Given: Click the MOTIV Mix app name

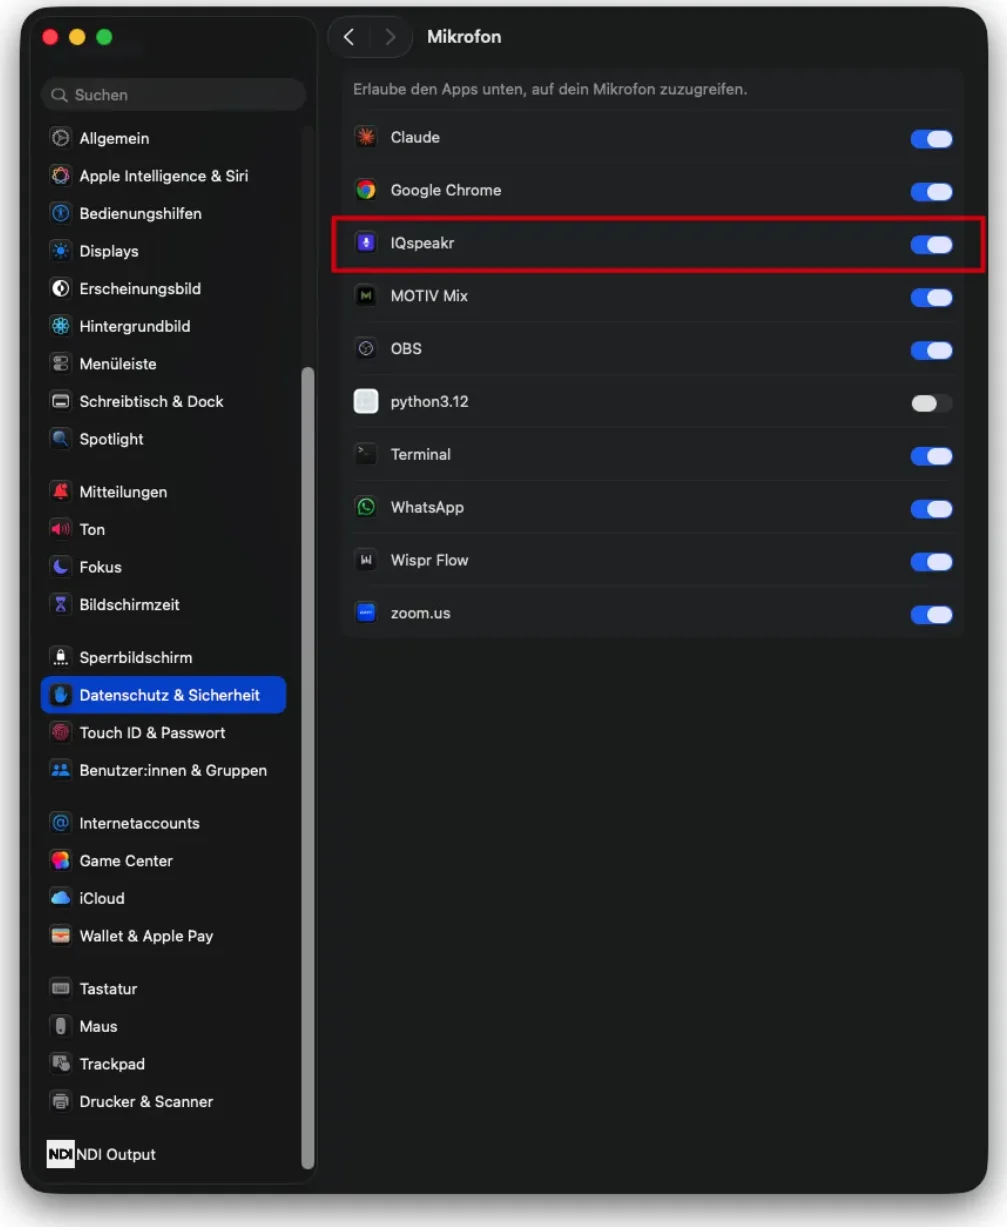Looking at the screenshot, I should click(429, 296).
